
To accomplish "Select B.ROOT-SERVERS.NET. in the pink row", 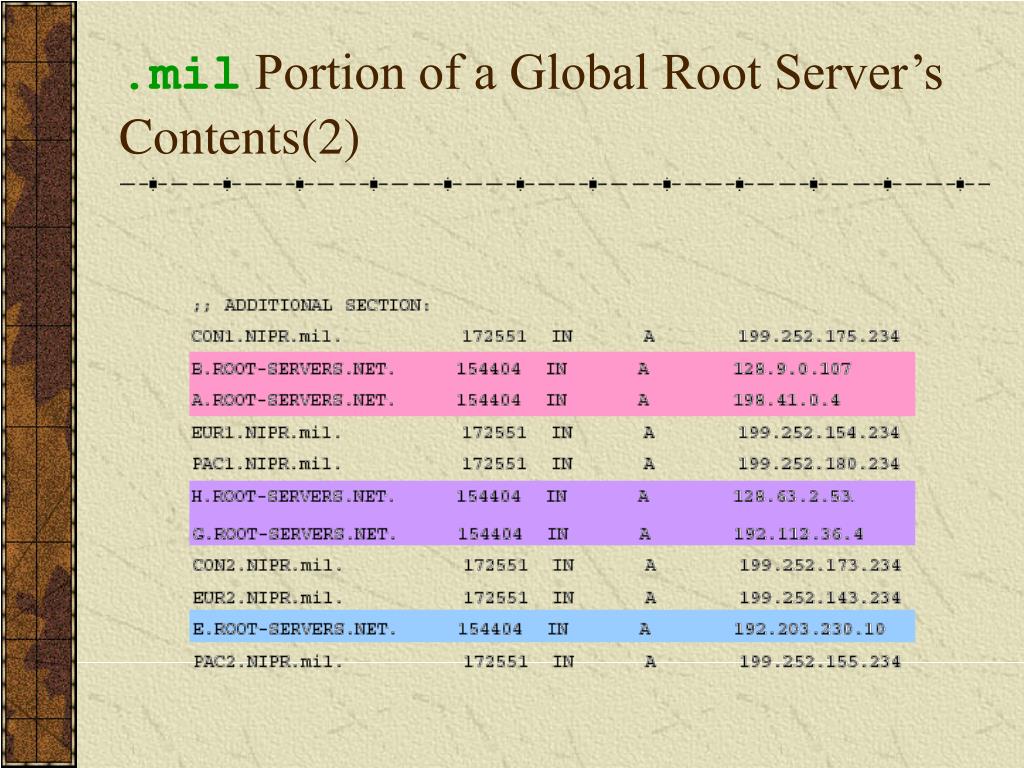I will (293, 369).
